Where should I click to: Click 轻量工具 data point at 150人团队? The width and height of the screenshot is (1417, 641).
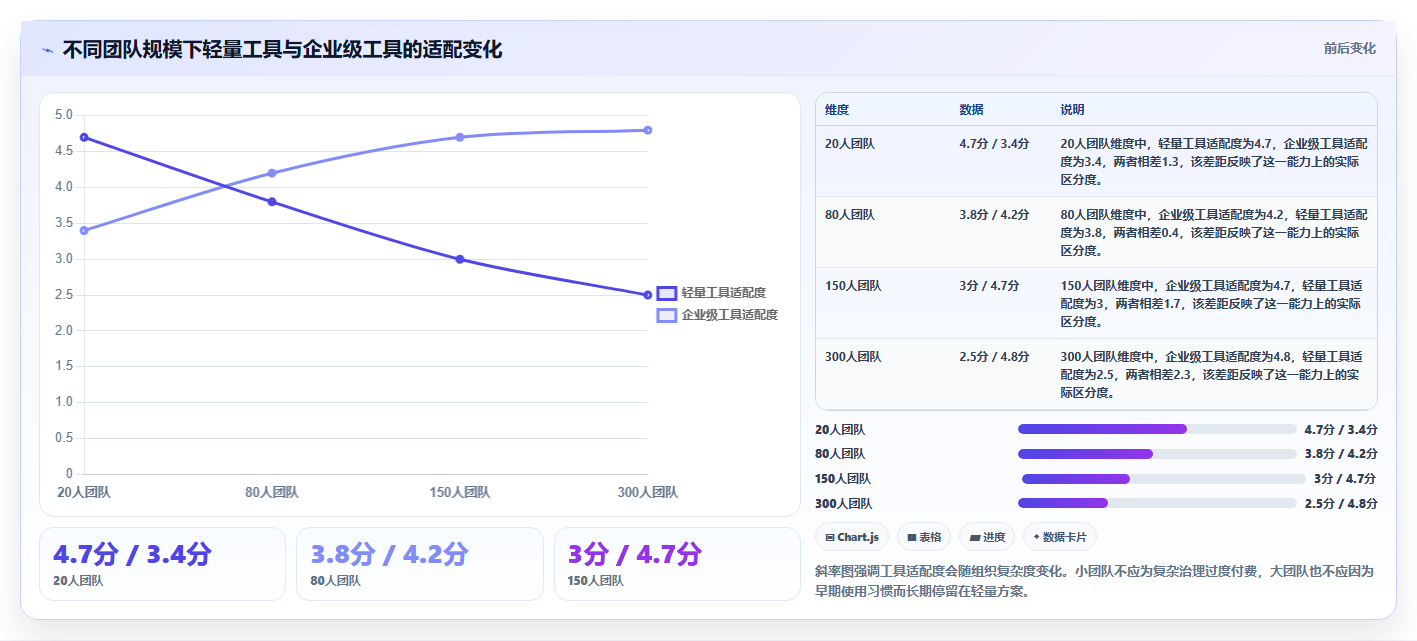460,259
